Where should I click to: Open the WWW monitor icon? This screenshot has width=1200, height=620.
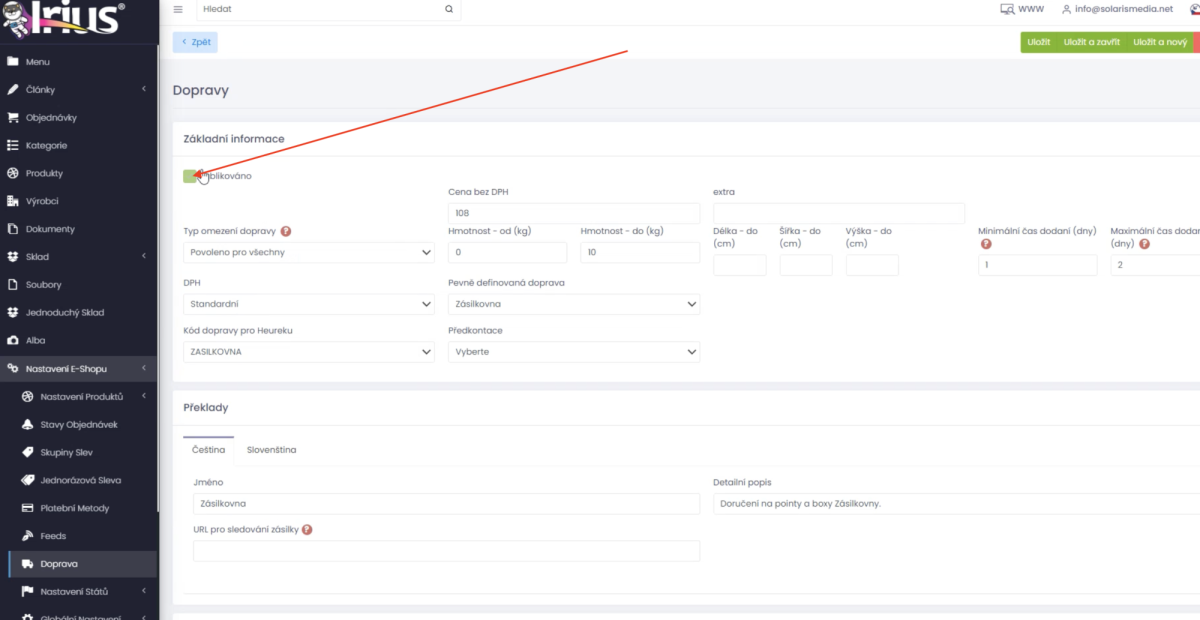click(1007, 9)
